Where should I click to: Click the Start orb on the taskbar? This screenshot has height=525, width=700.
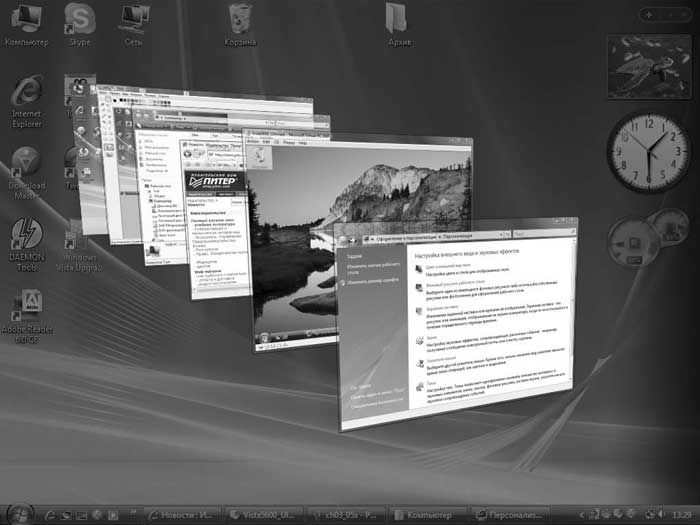click(19, 512)
